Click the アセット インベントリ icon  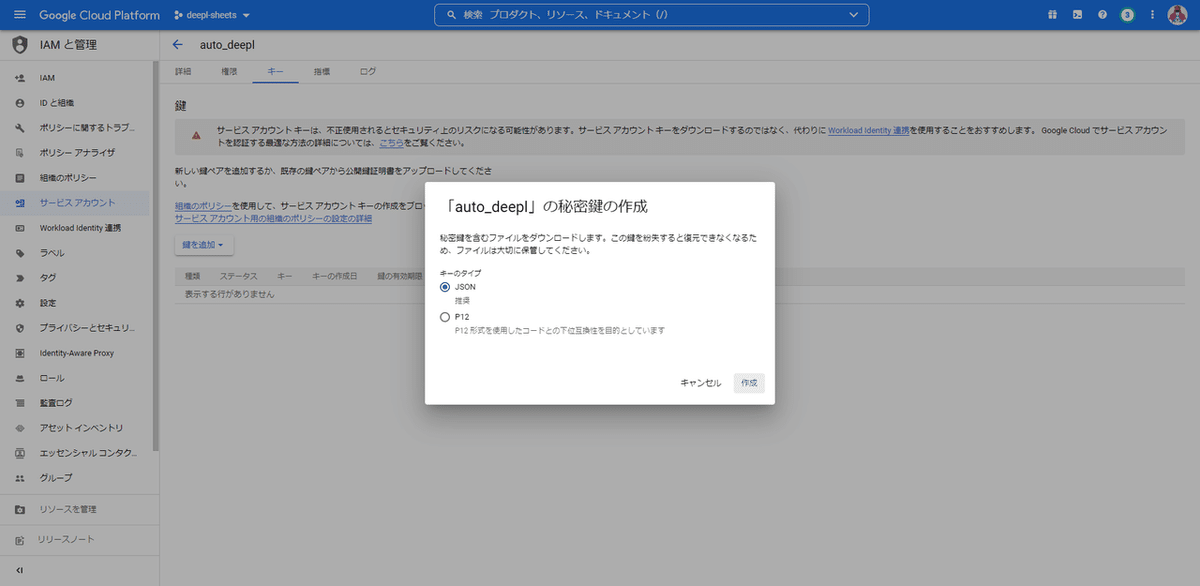(20, 428)
